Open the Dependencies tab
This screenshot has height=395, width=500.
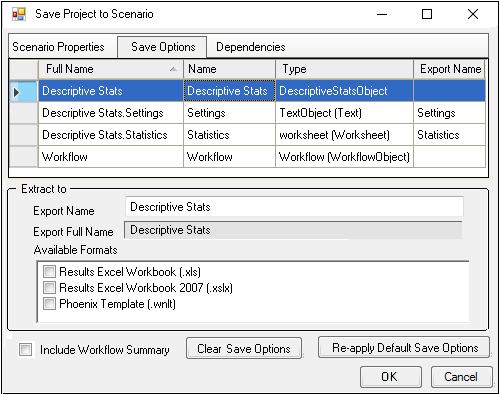pos(250,47)
